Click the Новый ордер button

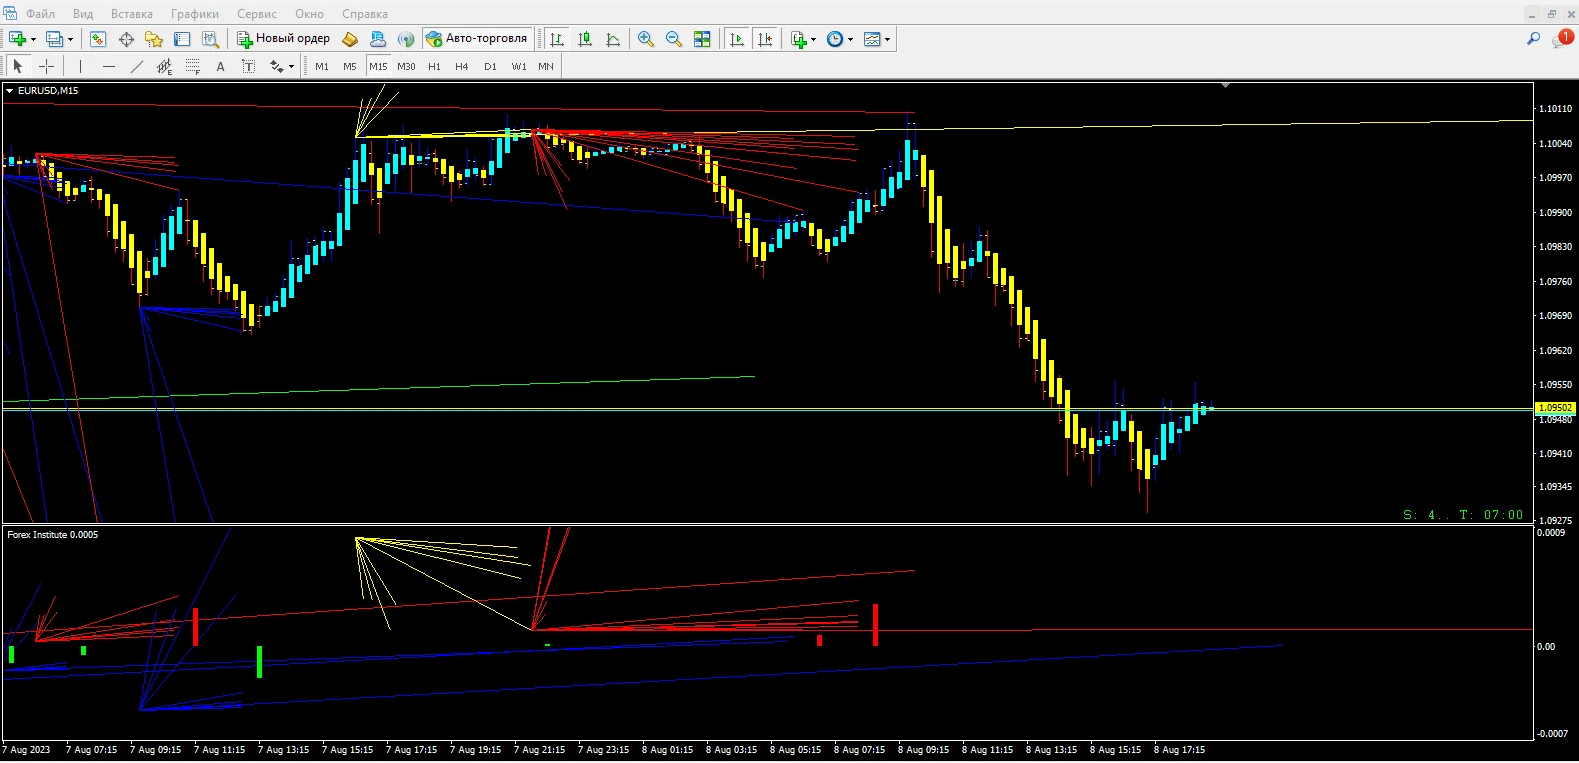(x=284, y=39)
